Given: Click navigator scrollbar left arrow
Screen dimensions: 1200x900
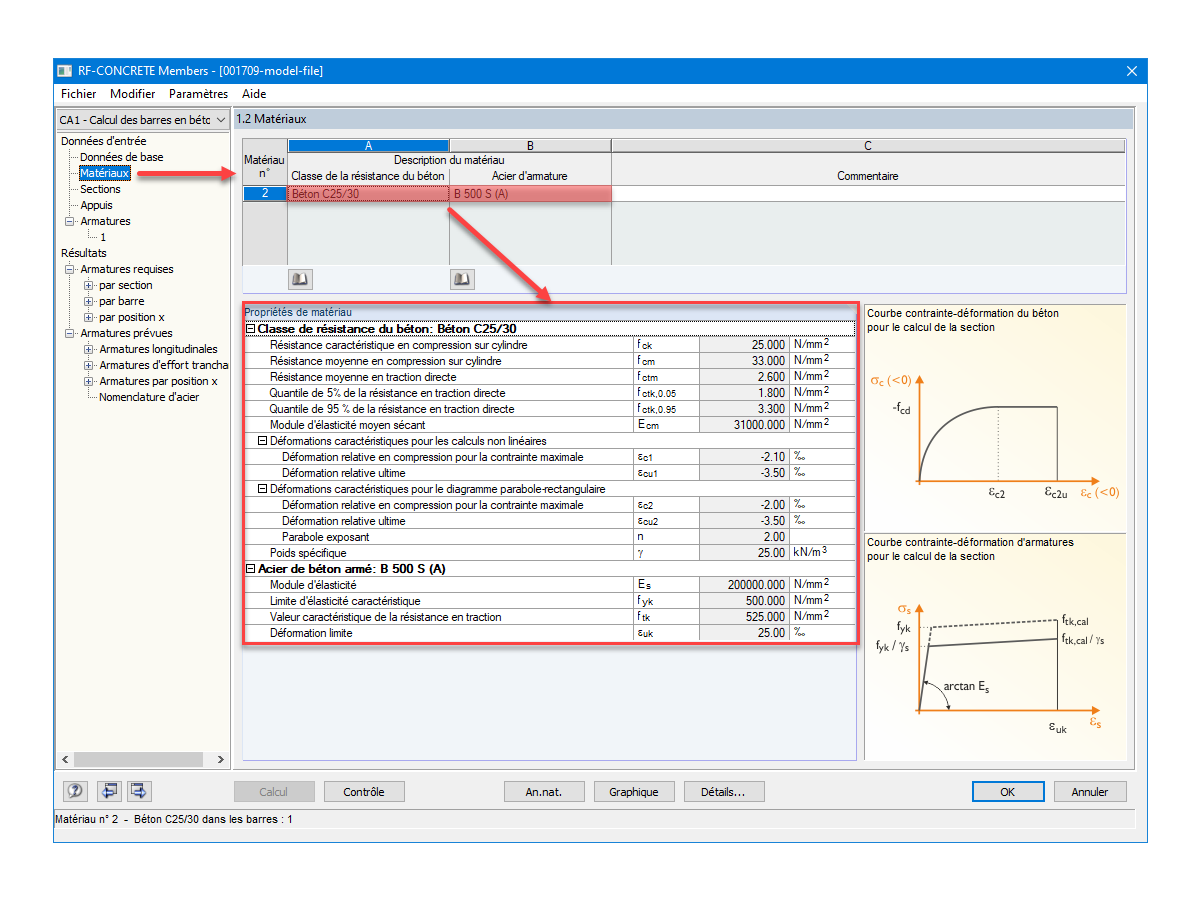Looking at the screenshot, I should coord(64,760).
